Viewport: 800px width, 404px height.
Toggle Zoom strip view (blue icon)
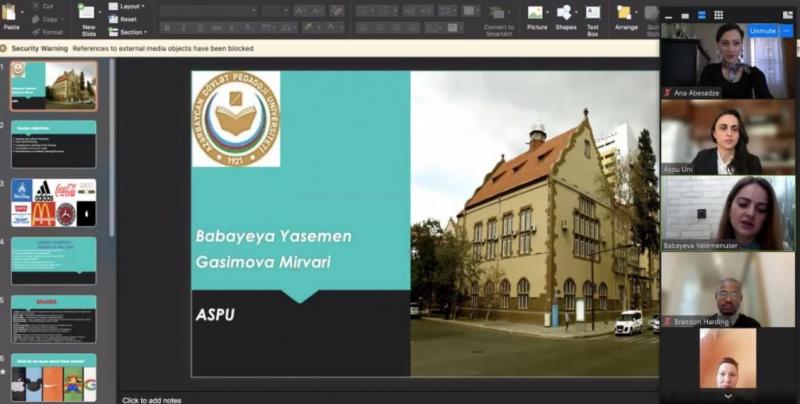(x=702, y=15)
